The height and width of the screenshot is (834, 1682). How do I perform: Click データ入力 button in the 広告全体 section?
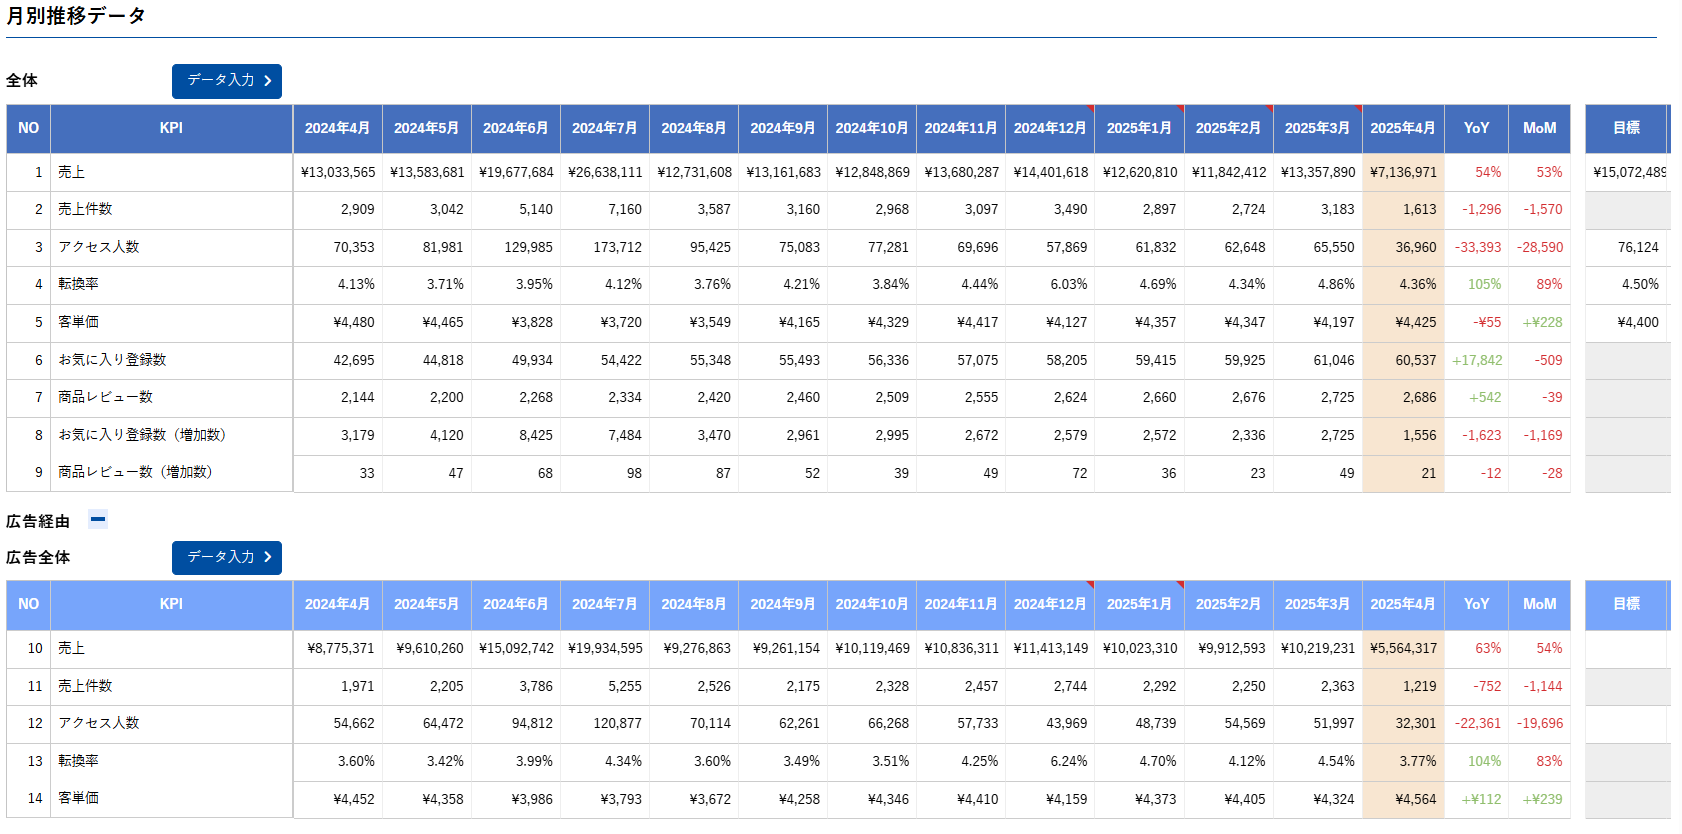pyautogui.click(x=226, y=558)
